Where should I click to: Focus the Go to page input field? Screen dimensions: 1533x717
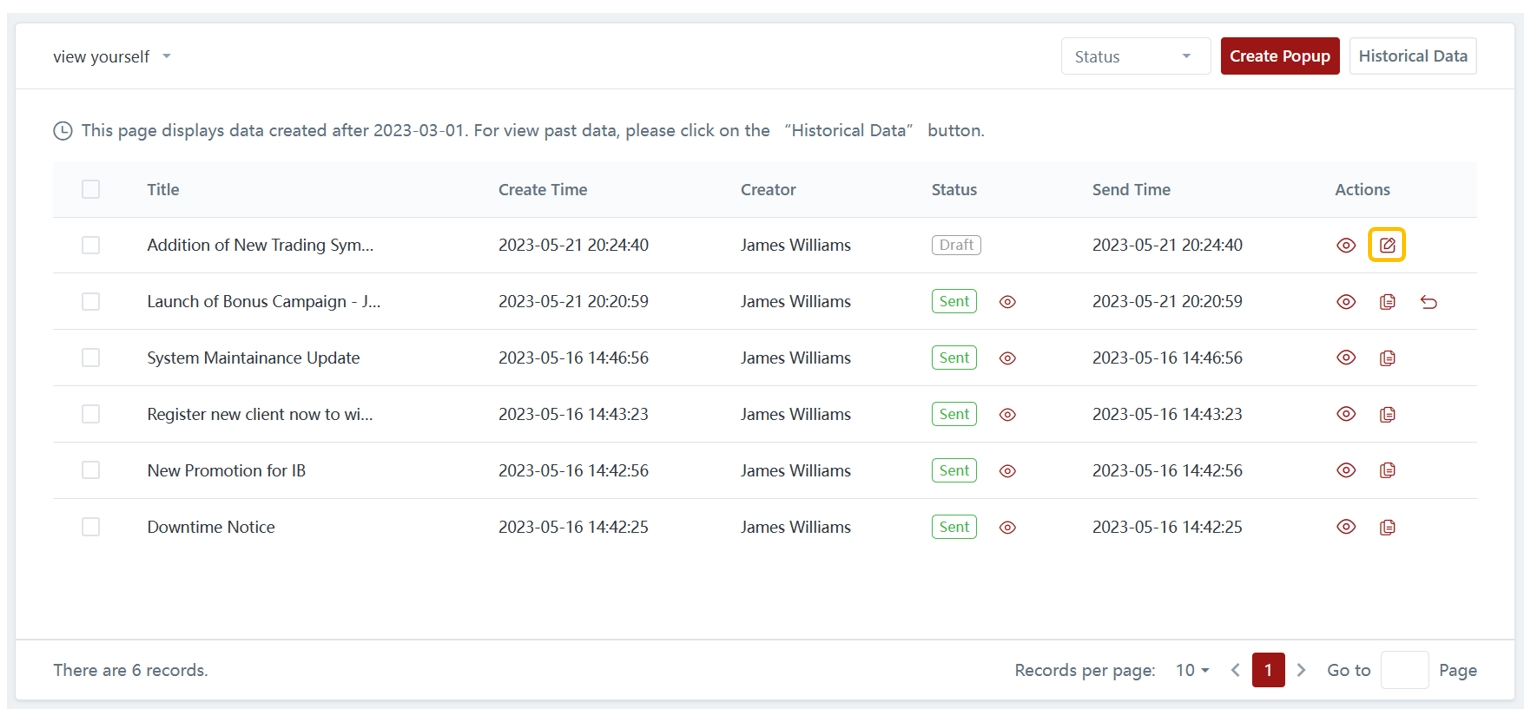[1404, 670]
